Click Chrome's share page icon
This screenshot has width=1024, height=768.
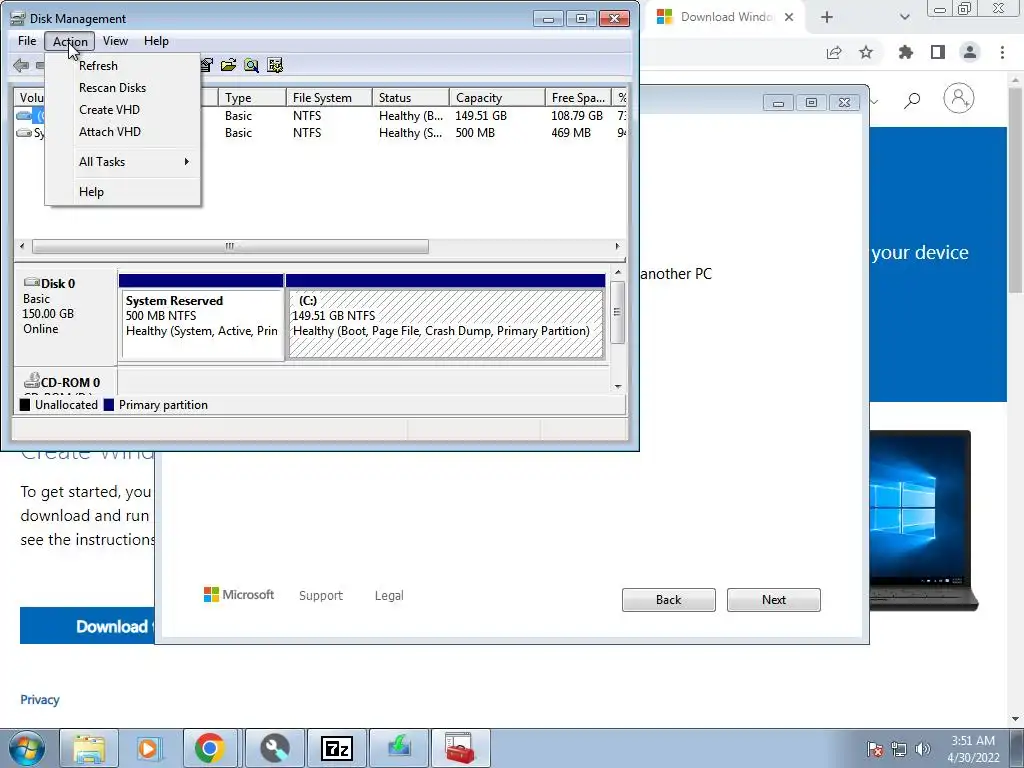(x=834, y=52)
